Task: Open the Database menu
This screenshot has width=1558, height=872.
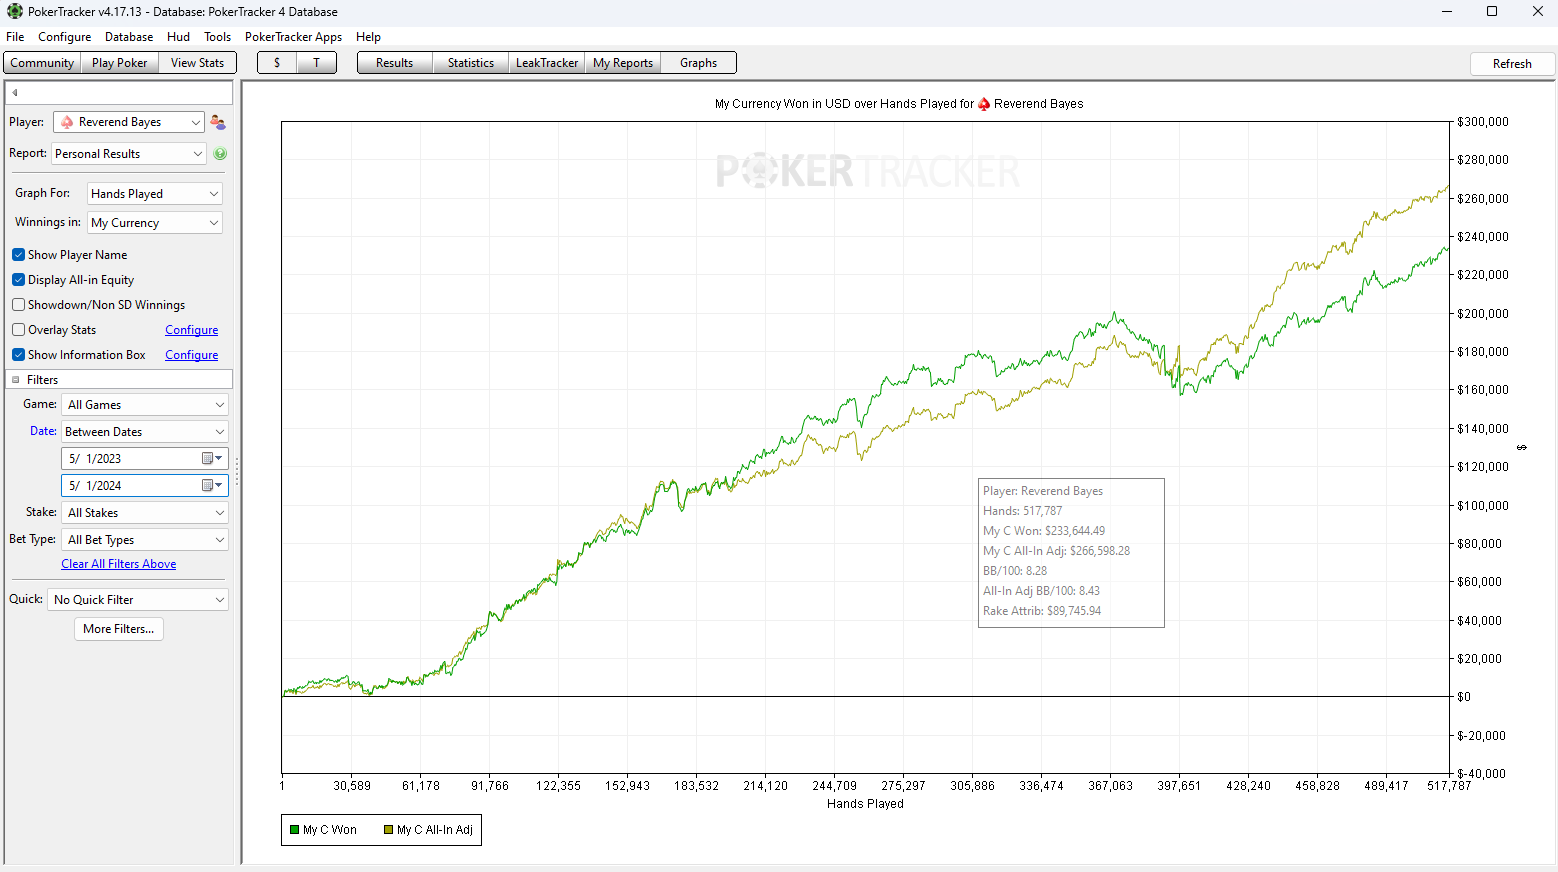Action: click(129, 37)
